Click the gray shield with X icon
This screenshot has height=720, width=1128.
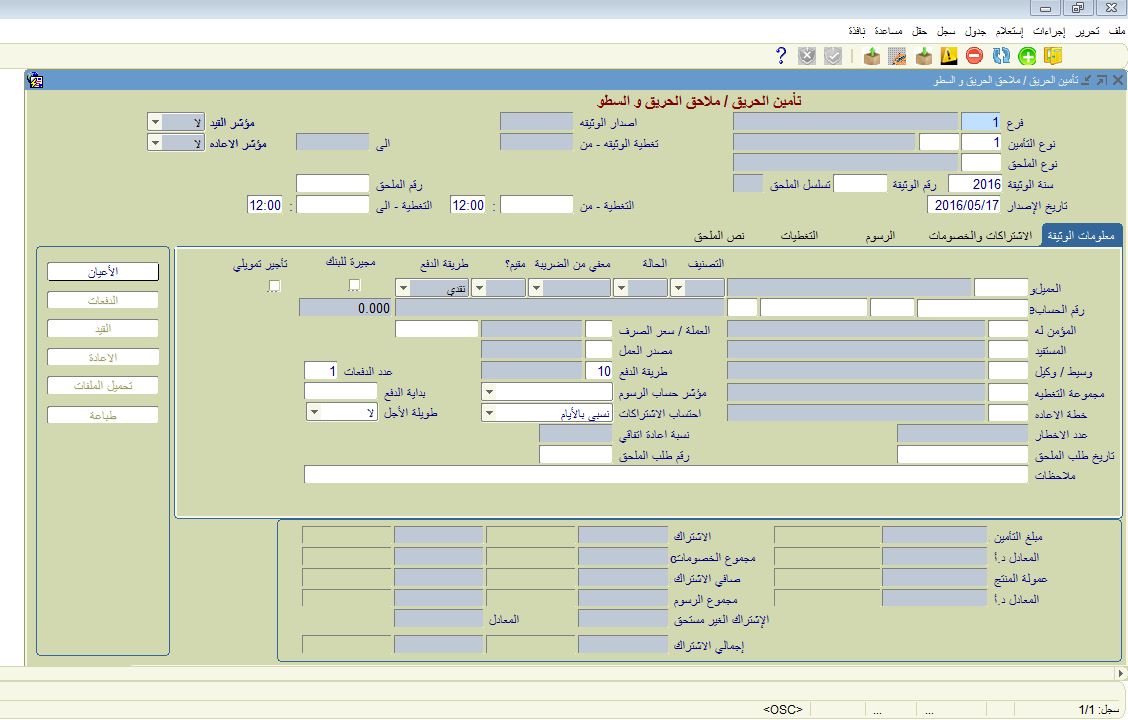coord(807,56)
